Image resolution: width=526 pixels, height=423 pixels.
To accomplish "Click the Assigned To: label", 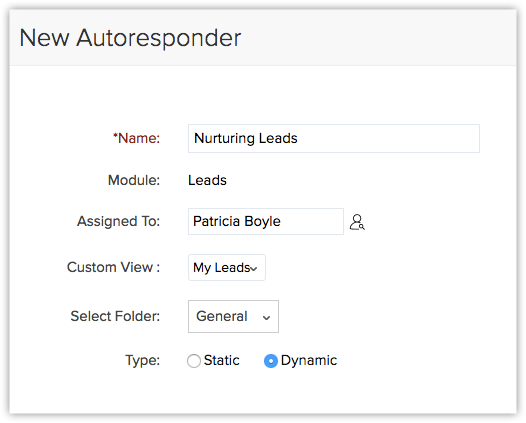I will pos(118,221).
